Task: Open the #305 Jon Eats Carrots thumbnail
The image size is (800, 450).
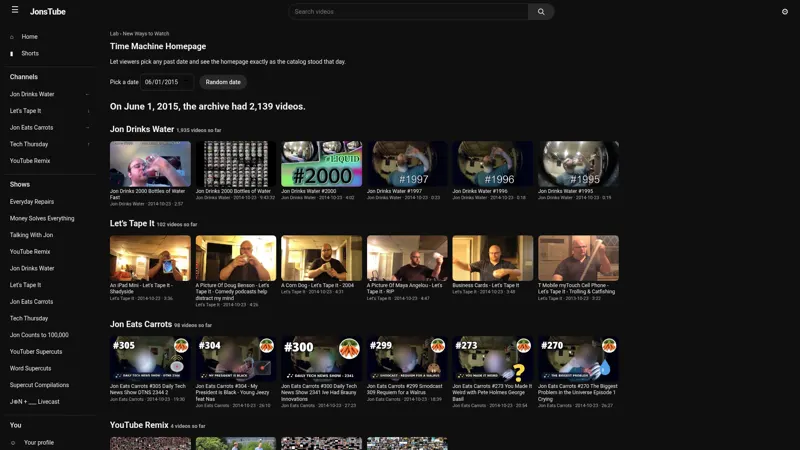Action: coord(150,359)
